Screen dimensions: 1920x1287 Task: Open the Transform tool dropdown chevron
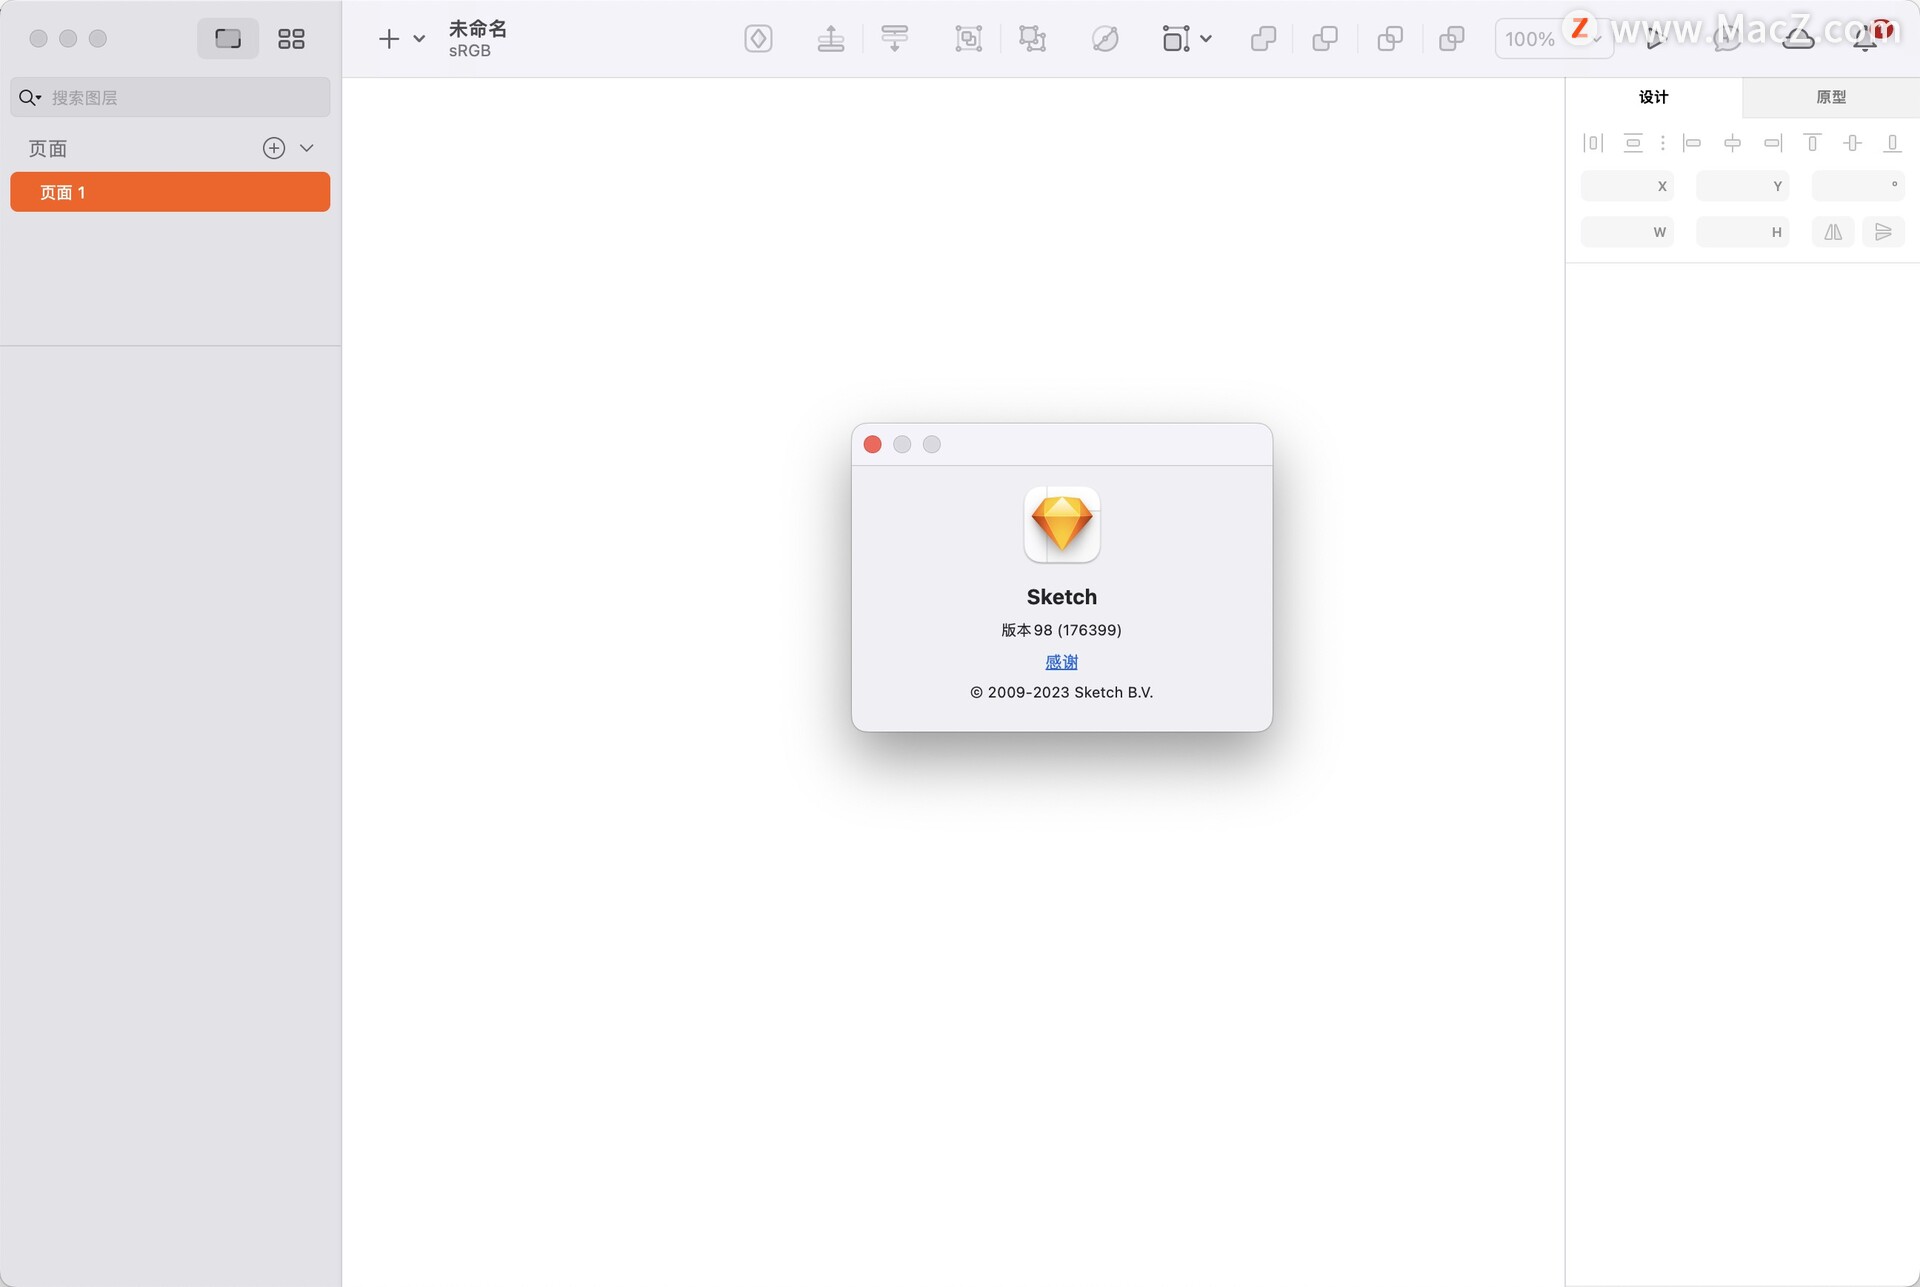[1206, 39]
